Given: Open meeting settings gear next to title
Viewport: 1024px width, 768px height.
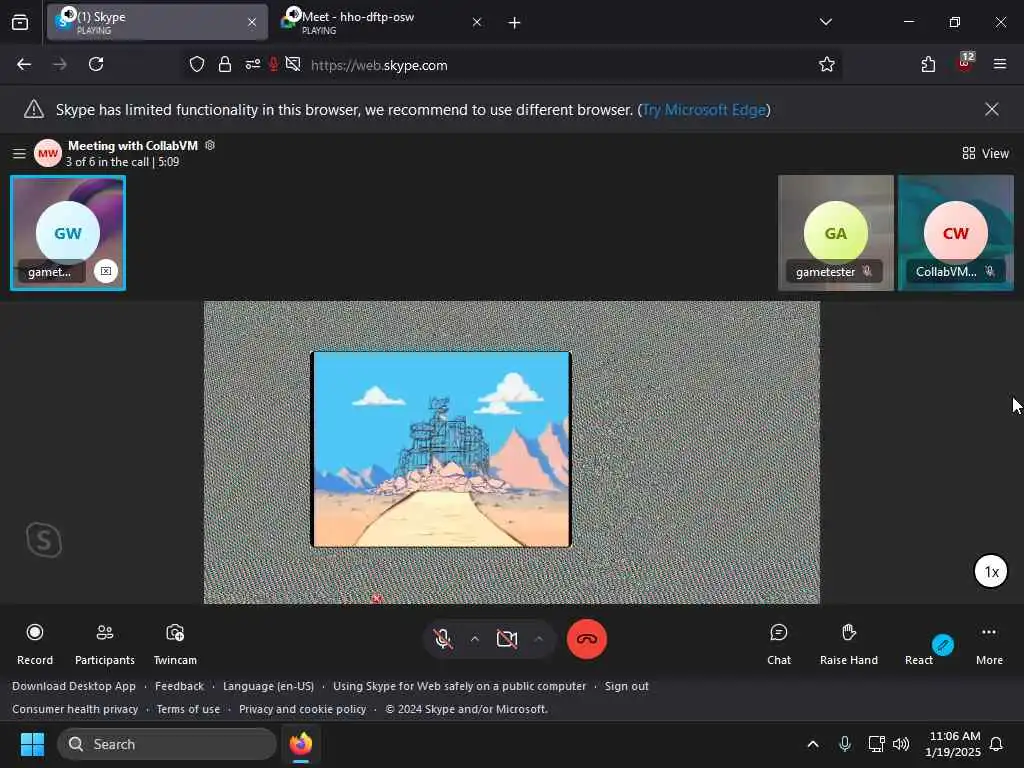Looking at the screenshot, I should pyautogui.click(x=210, y=145).
